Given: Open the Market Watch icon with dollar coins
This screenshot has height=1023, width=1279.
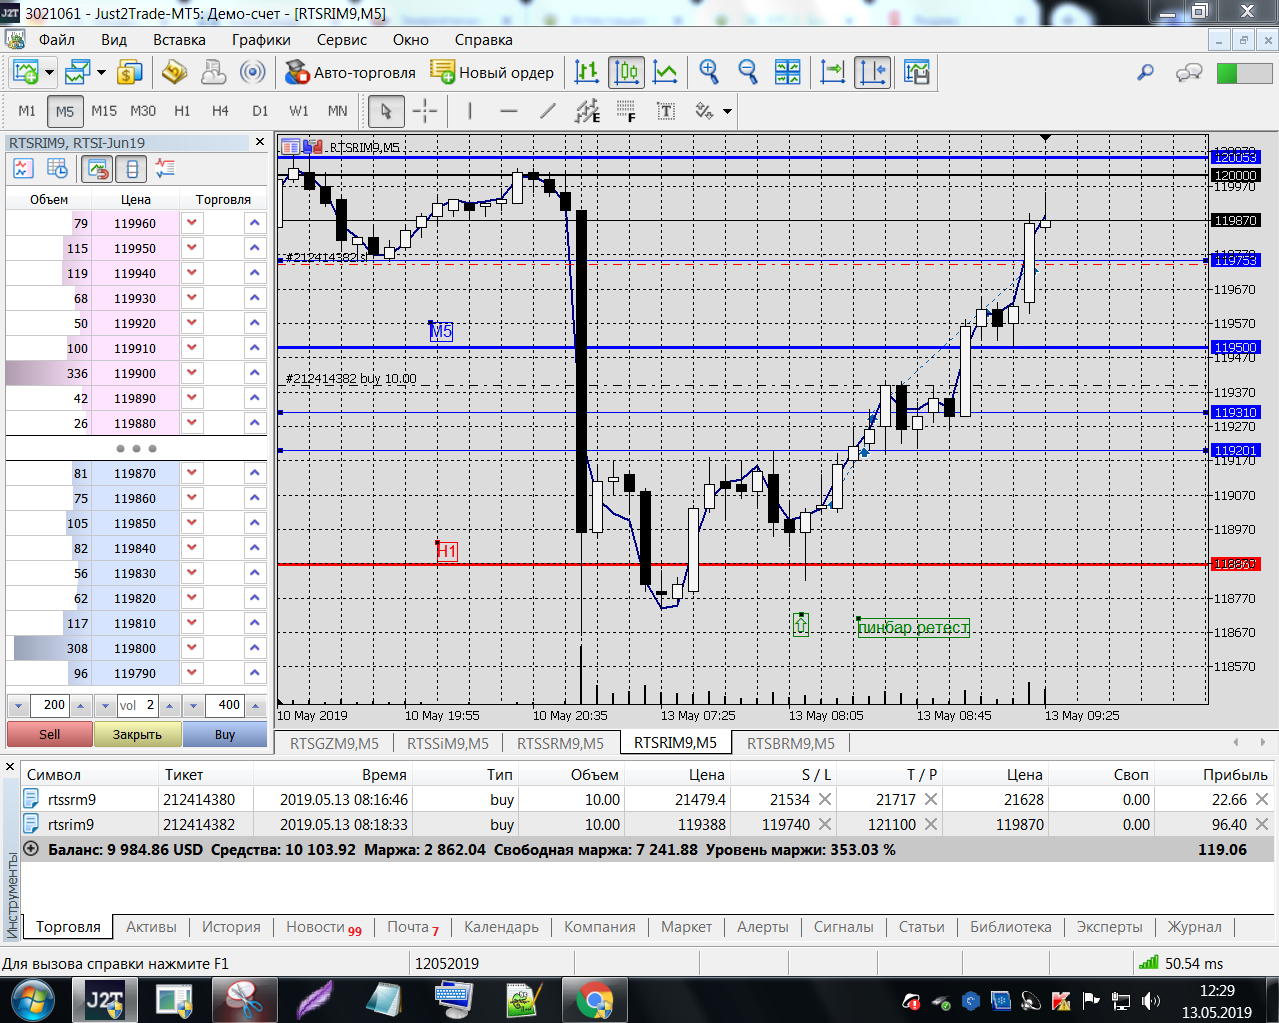Looking at the screenshot, I should 130,72.
